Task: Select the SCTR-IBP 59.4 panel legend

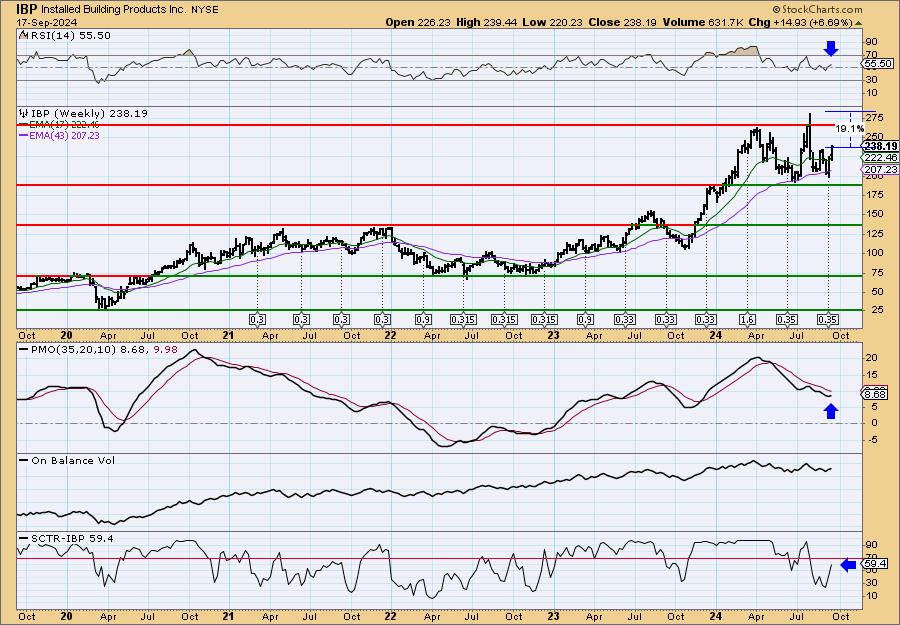Action: (67, 538)
